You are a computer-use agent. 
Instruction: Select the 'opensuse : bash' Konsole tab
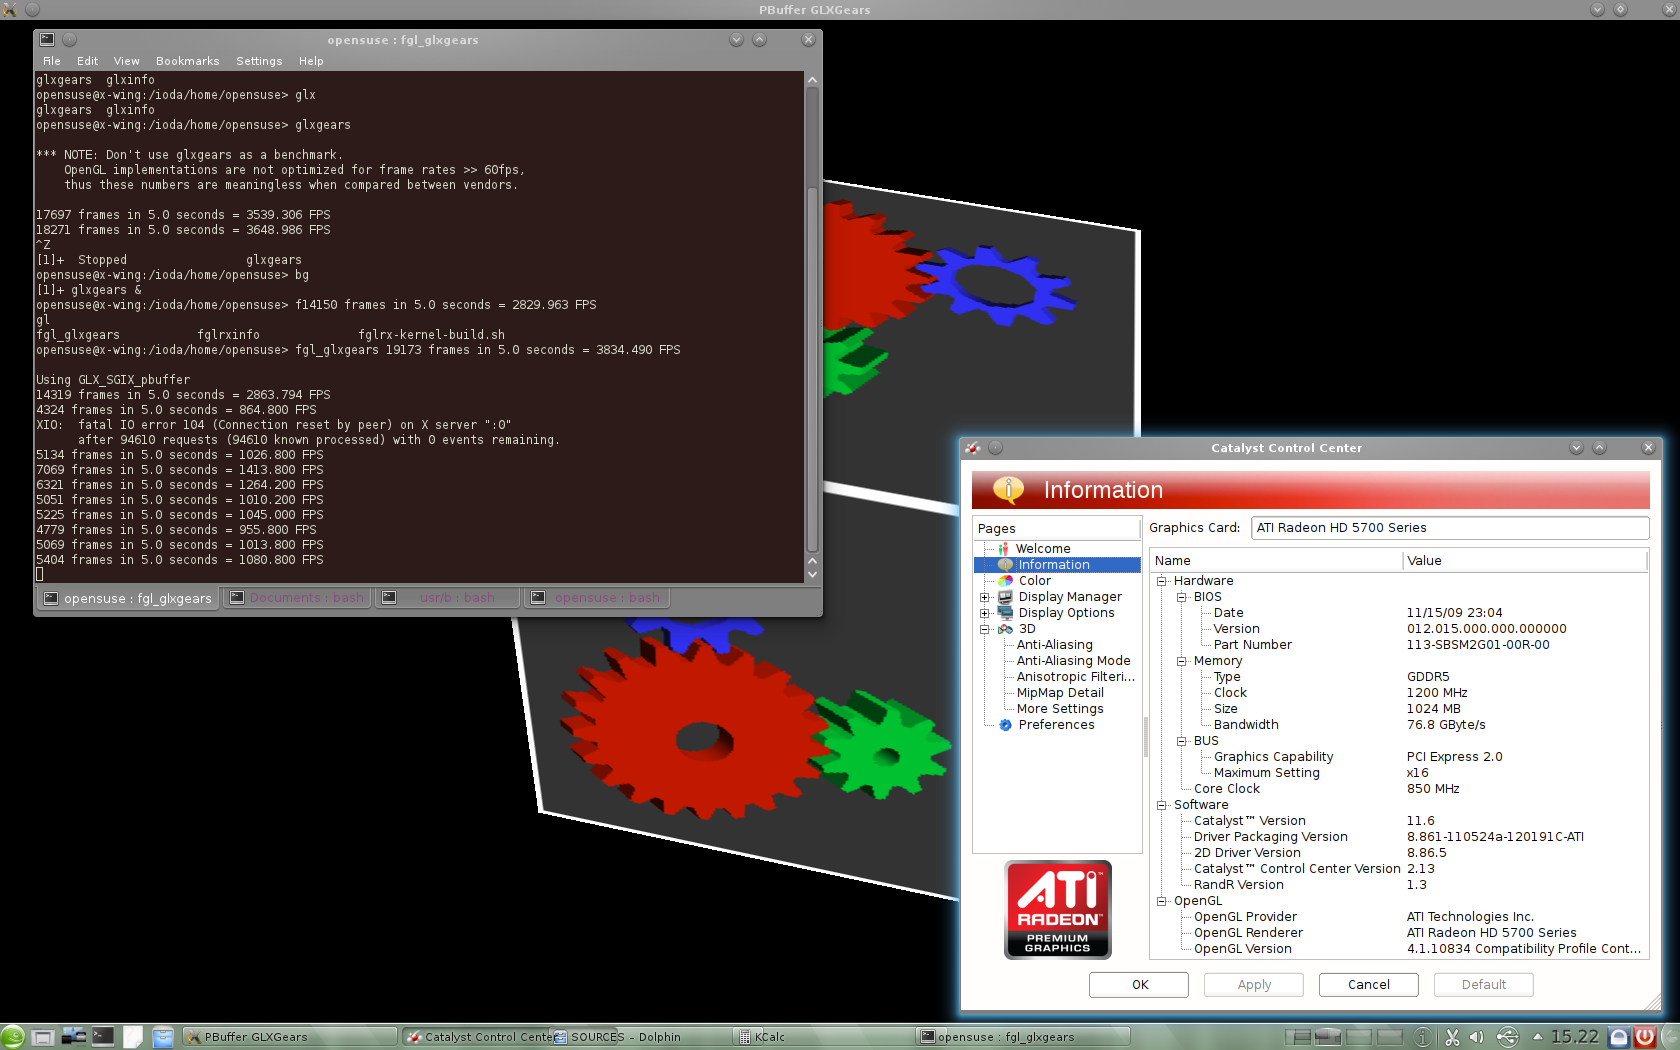click(596, 598)
